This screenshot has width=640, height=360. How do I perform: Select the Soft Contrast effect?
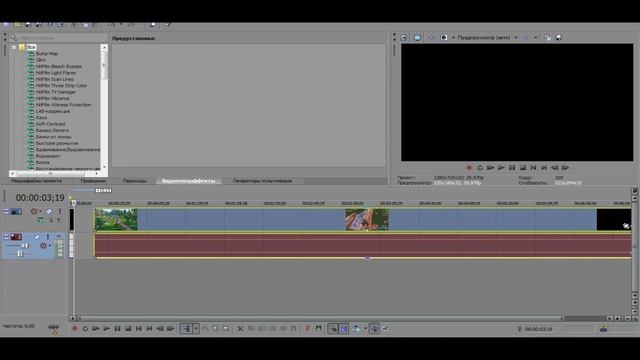point(50,124)
